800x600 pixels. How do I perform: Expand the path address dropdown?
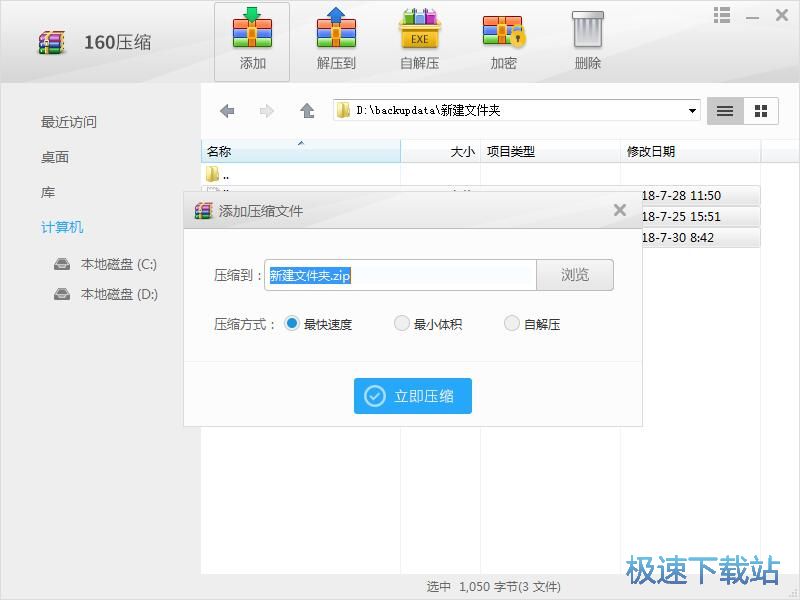click(692, 111)
